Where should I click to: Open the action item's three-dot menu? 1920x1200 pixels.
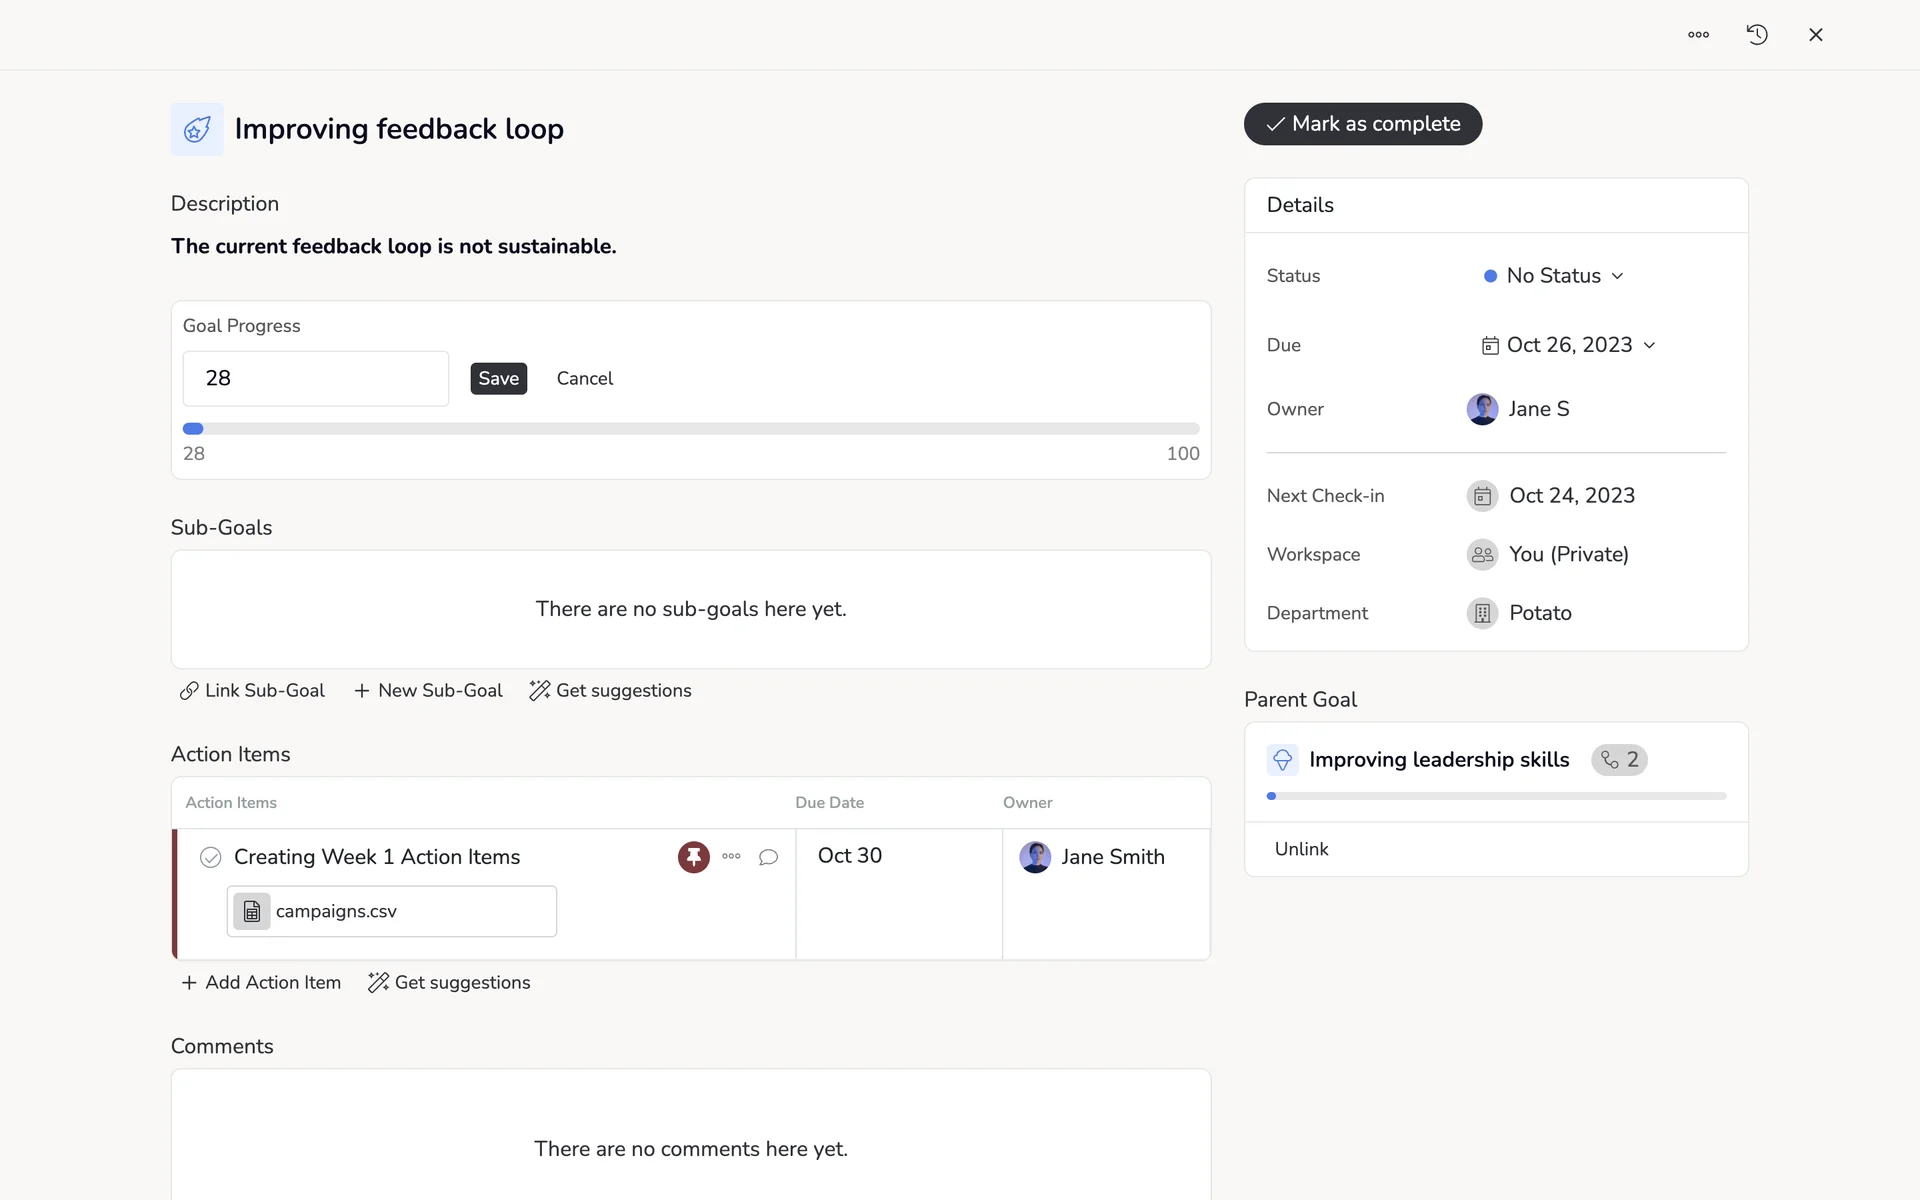pos(731,856)
